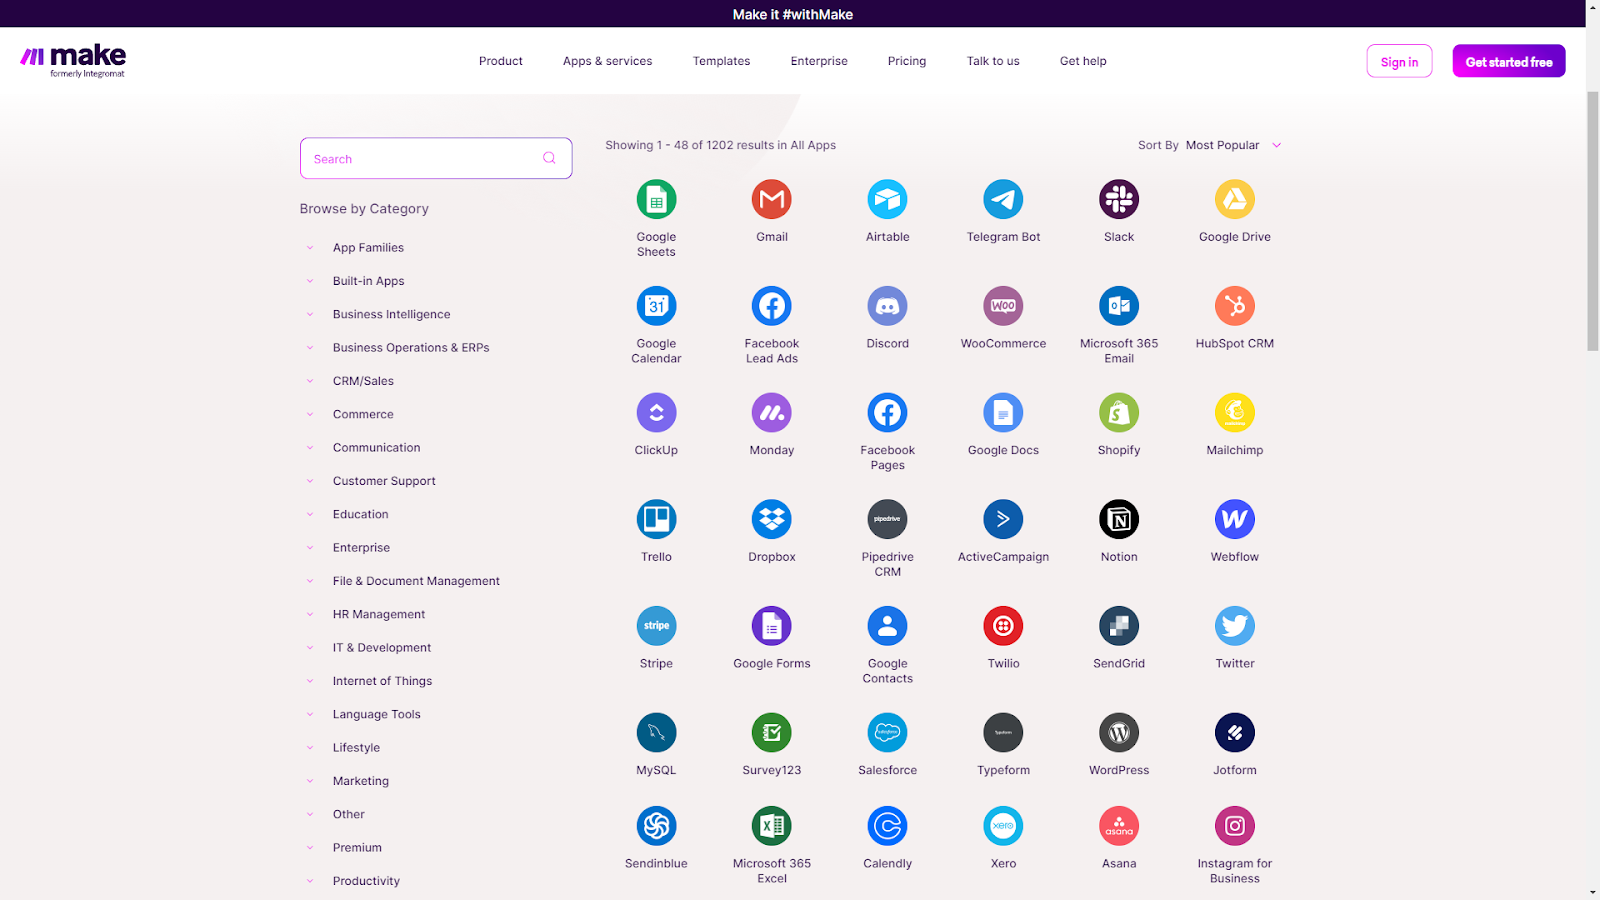Screen dimensions: 1600x900
Task: Click the Sign in button
Action: 1399,61
